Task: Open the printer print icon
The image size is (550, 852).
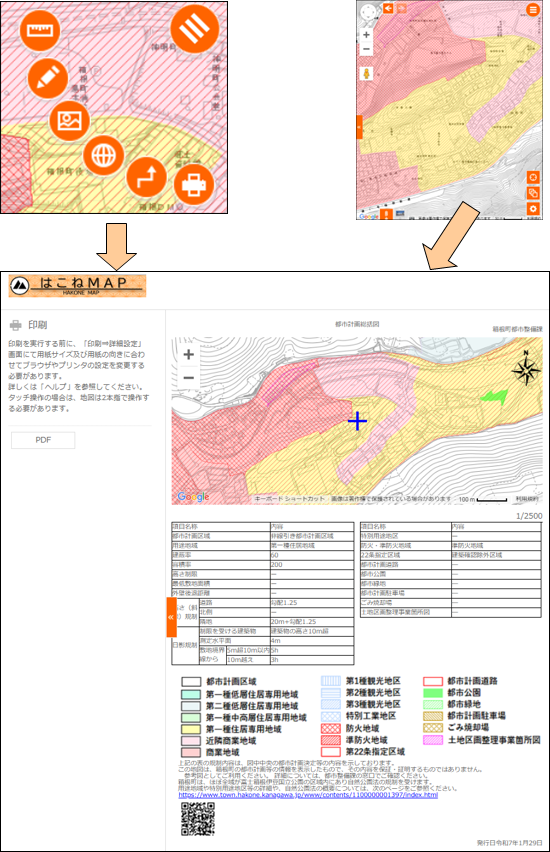Action: click(x=194, y=185)
